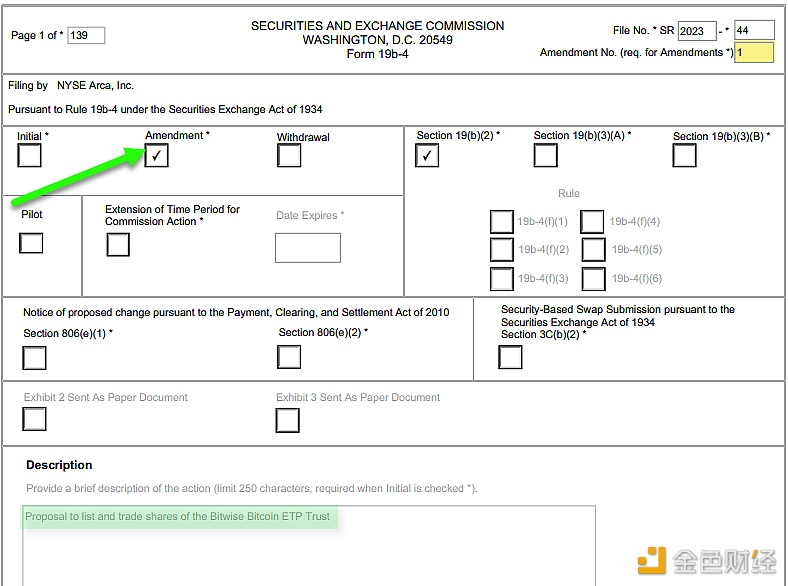The image size is (788, 586).
Task: Select the Rule 19b-4(f)(6) checkbox
Action: pyautogui.click(x=594, y=279)
